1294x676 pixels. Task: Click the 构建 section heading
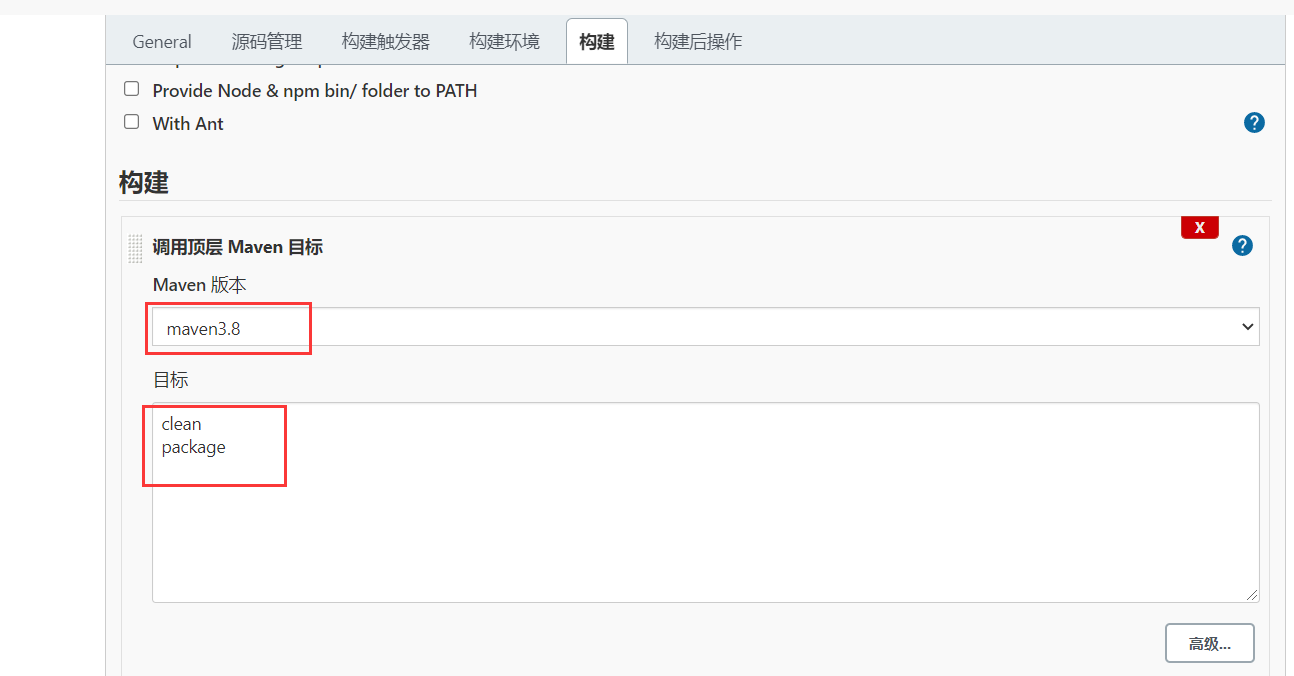tap(144, 182)
